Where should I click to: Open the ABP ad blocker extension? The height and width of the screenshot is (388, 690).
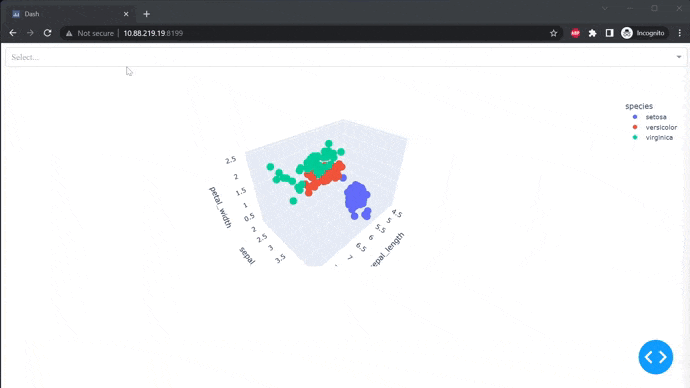pos(575,33)
